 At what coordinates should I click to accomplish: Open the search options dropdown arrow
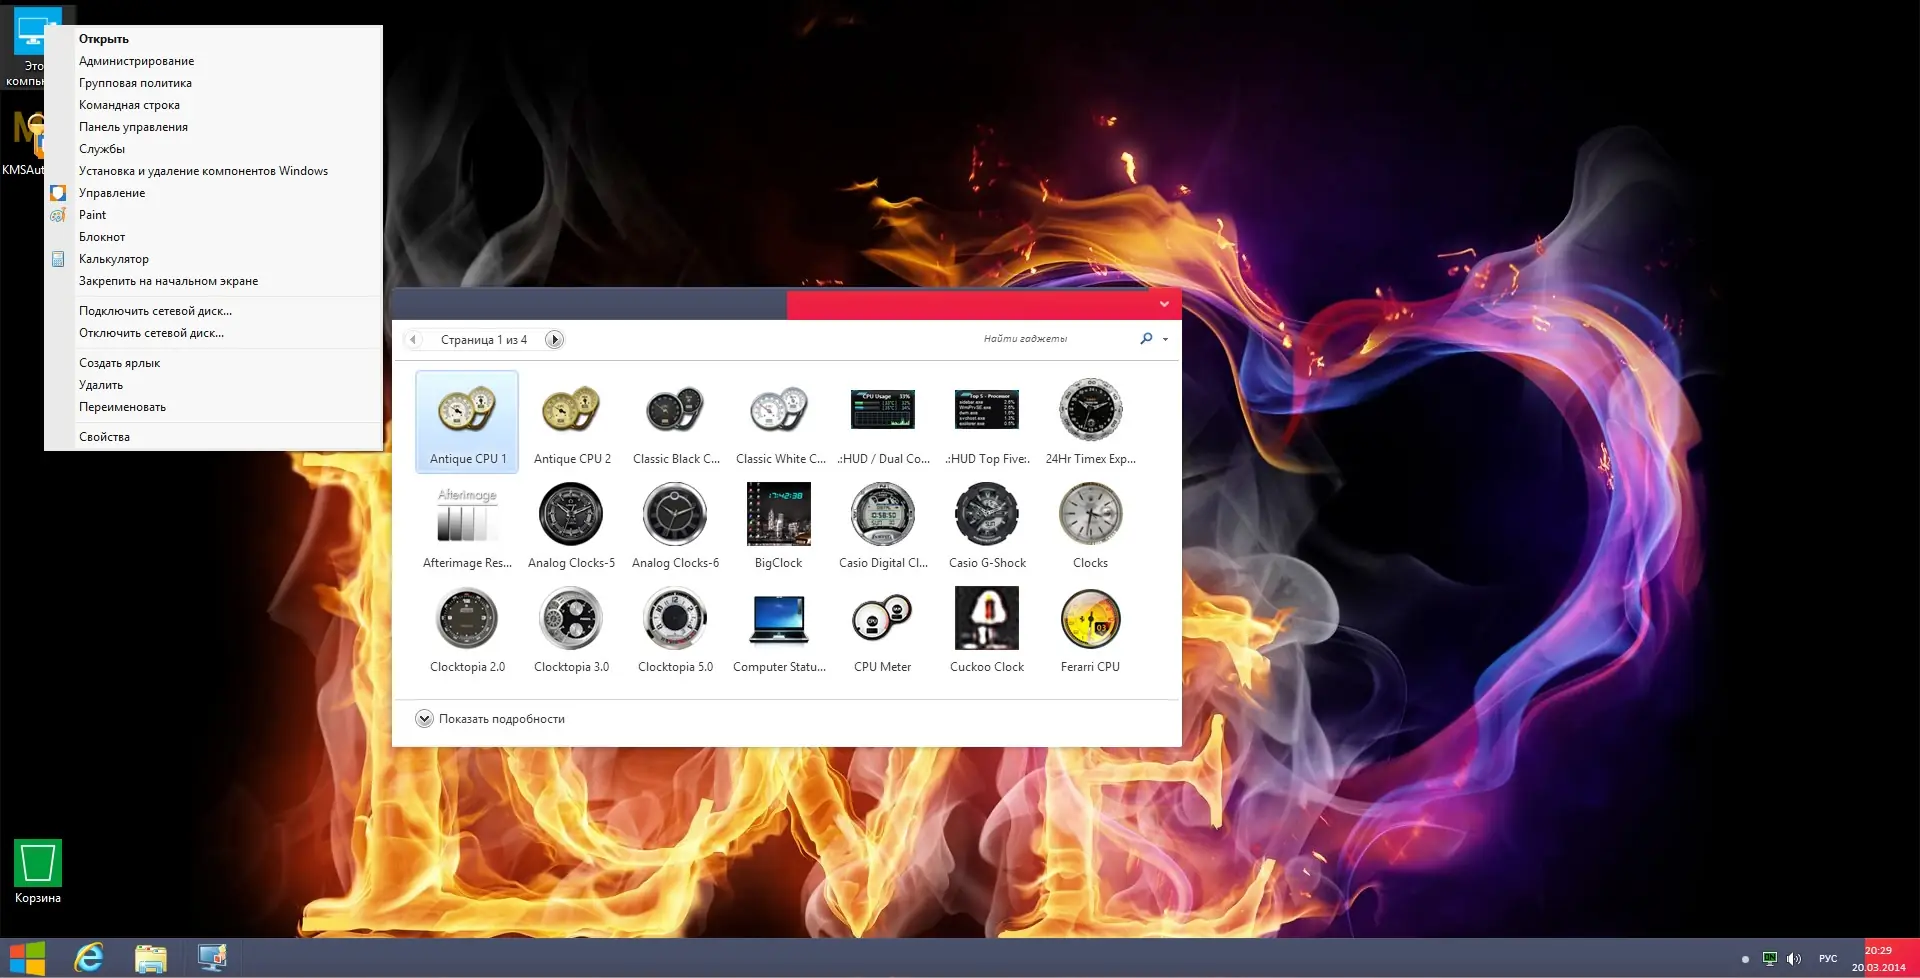[1165, 340]
